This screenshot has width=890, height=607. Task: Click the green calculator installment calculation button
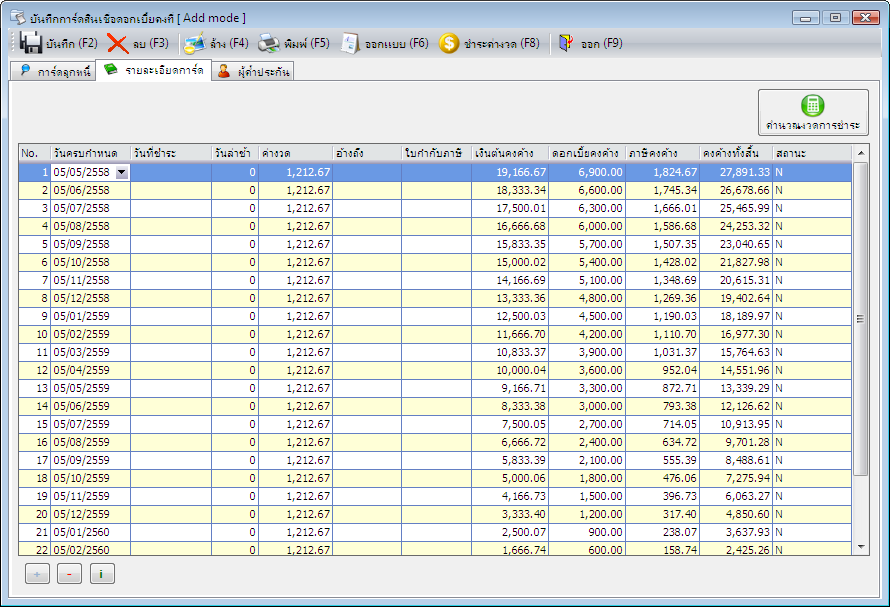coord(813,112)
